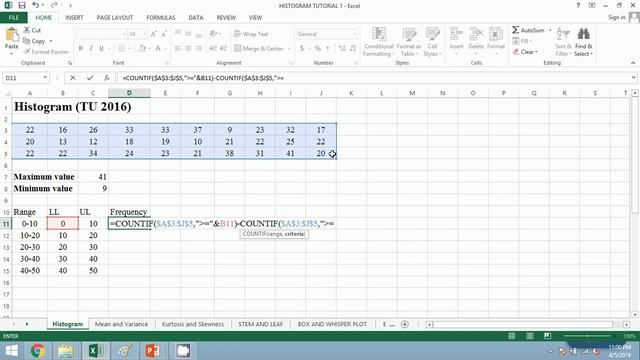The height and width of the screenshot is (360, 640).
Task: Toggle Italic formatting
Action: 91,48
